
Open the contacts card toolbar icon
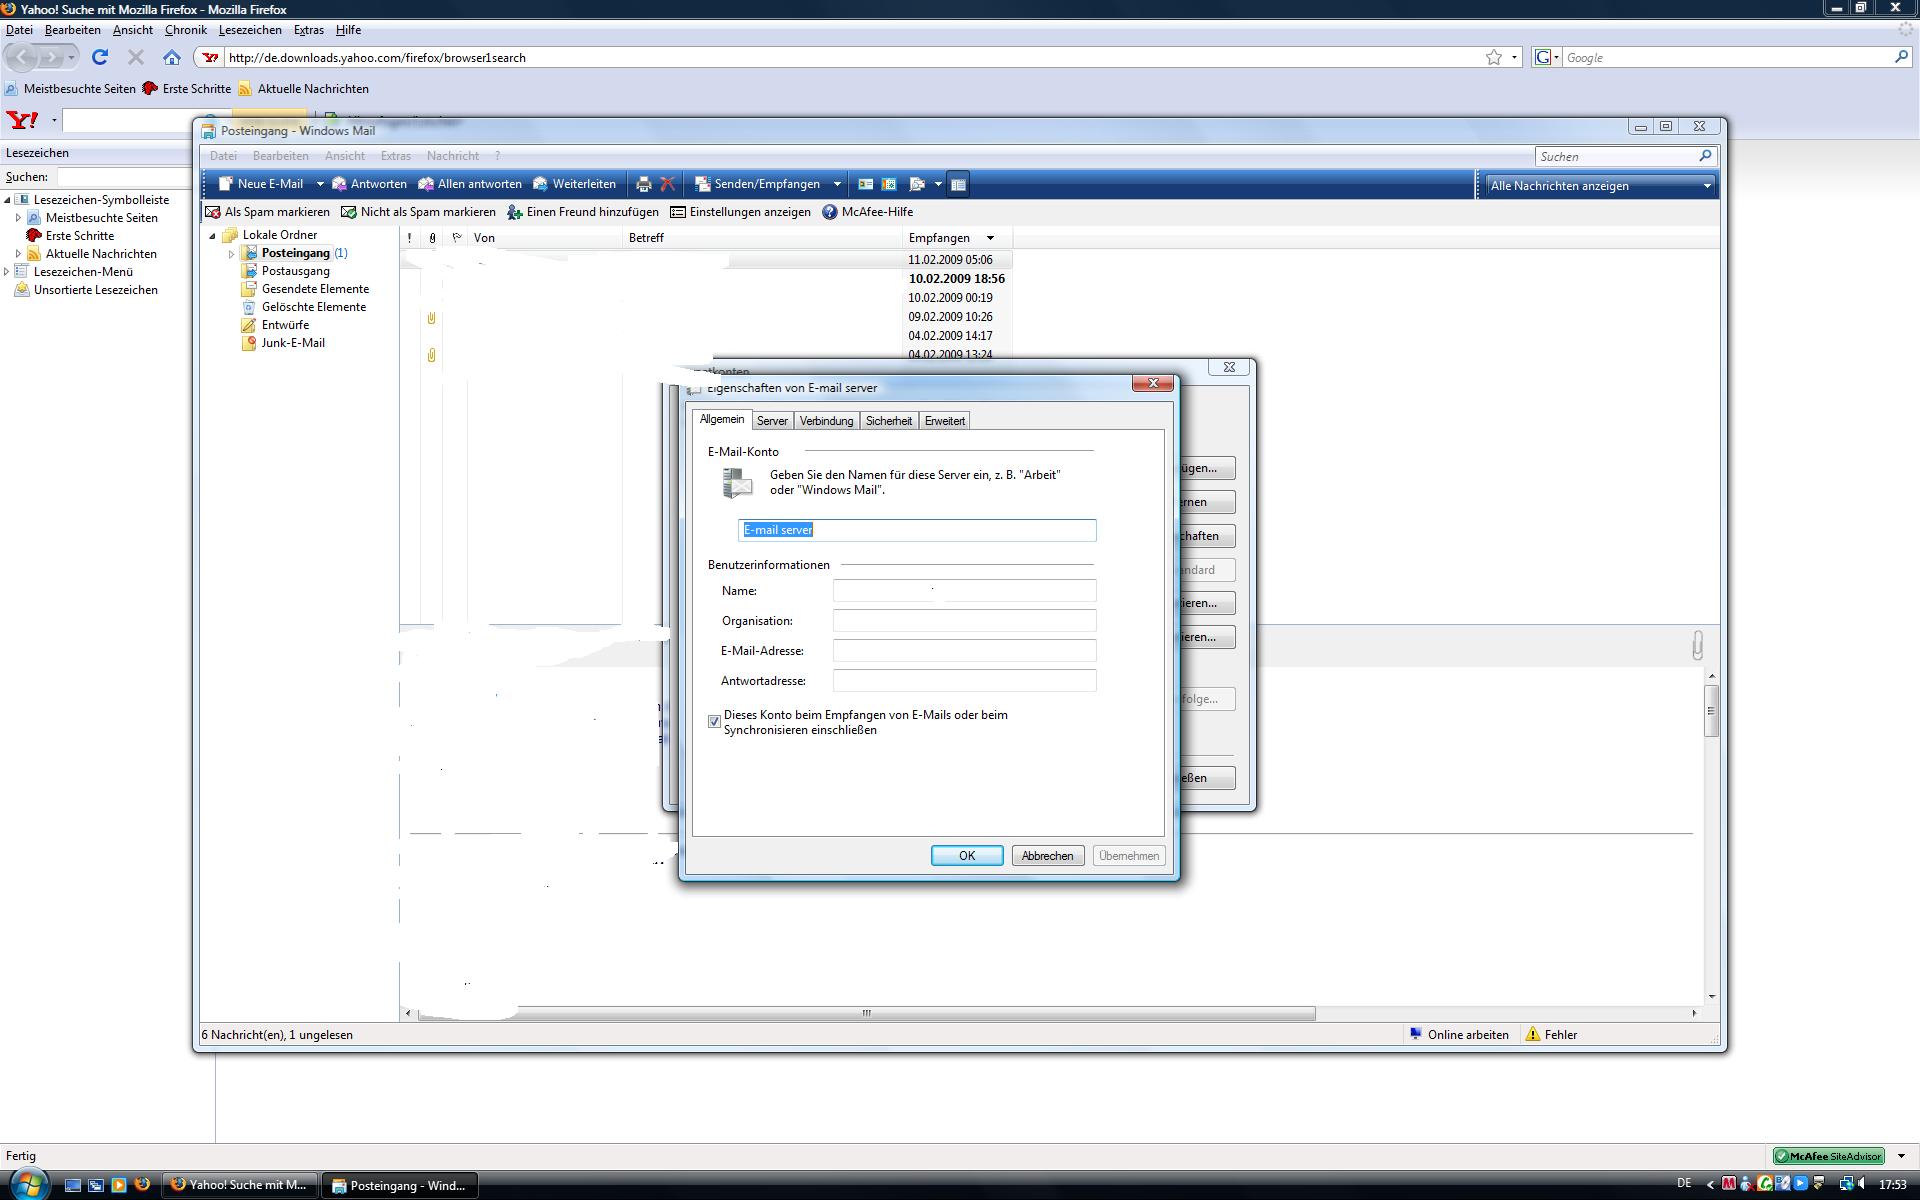(866, 184)
